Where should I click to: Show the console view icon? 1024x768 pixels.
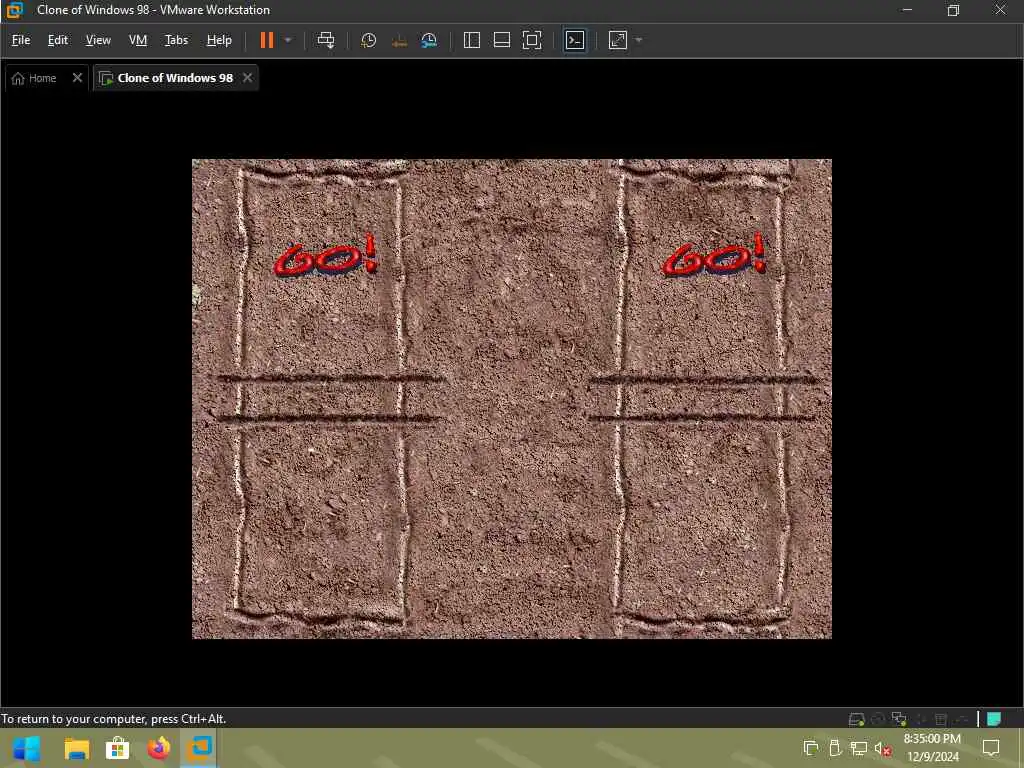click(575, 40)
